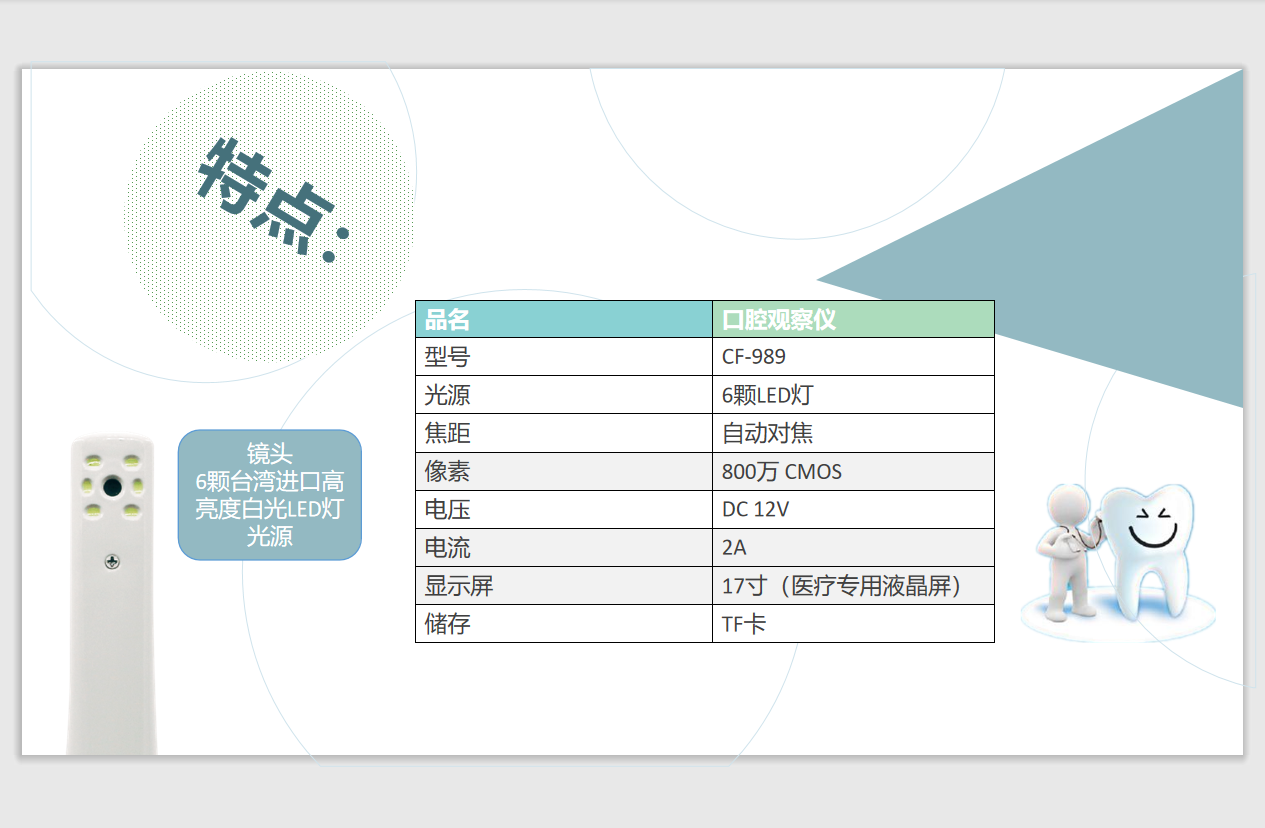This screenshot has width=1265, height=828.
Task: Select the 品名 header cell
Action: point(564,319)
